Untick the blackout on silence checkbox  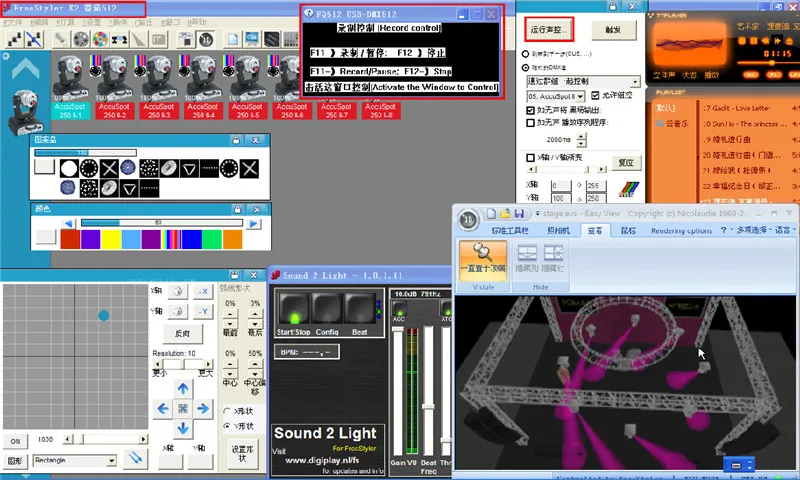(531, 110)
